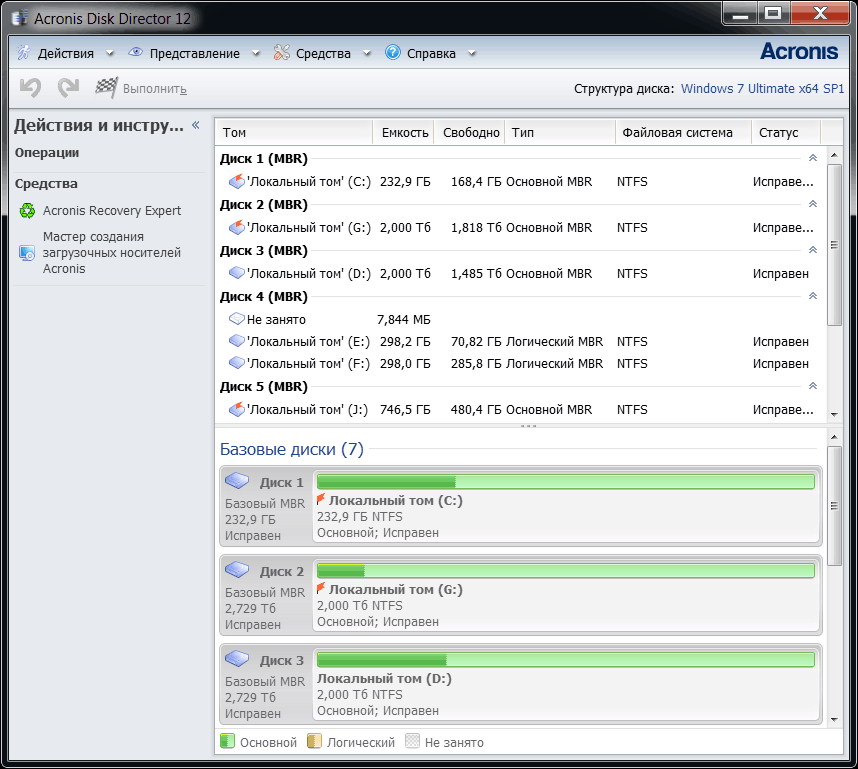Collapse the Диск 1 (MBR) group
The height and width of the screenshot is (769, 858).
coord(813,158)
